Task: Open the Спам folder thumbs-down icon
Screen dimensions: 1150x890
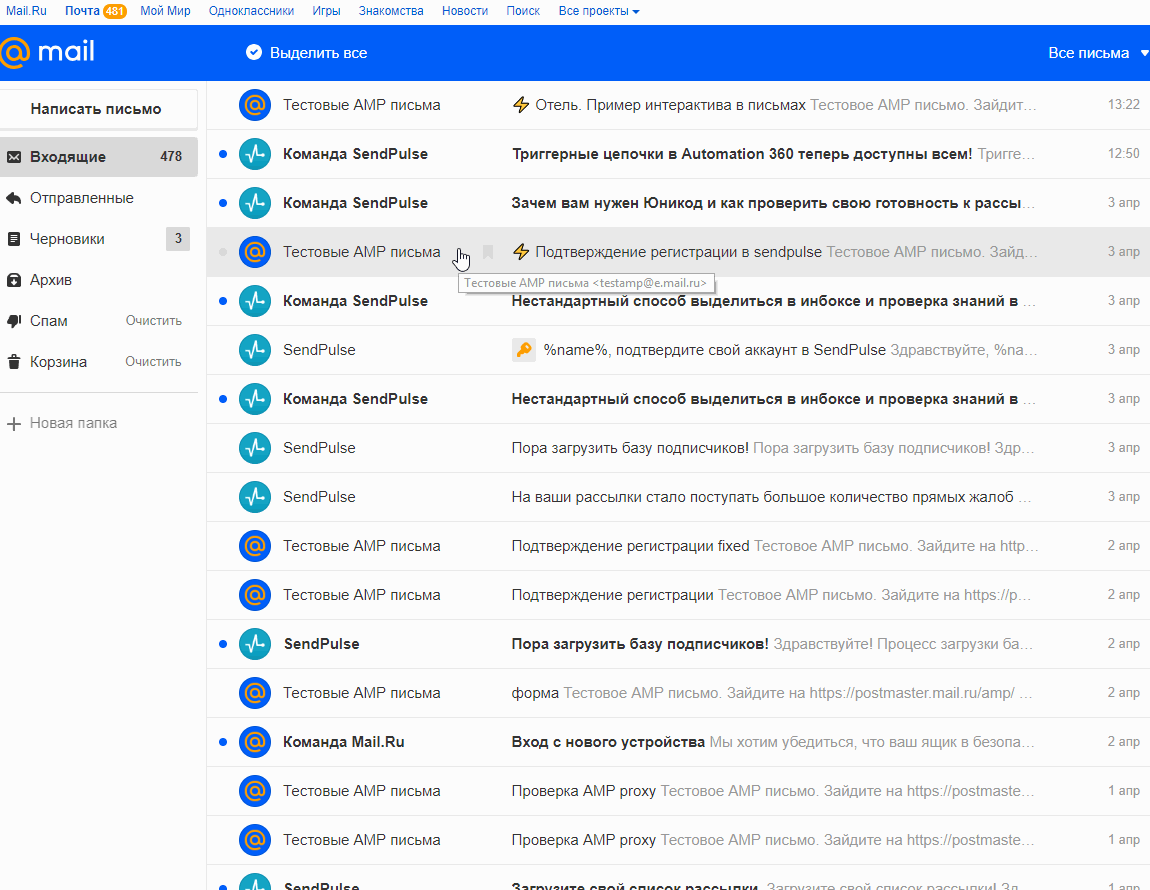Action: pyautogui.click(x=14, y=321)
